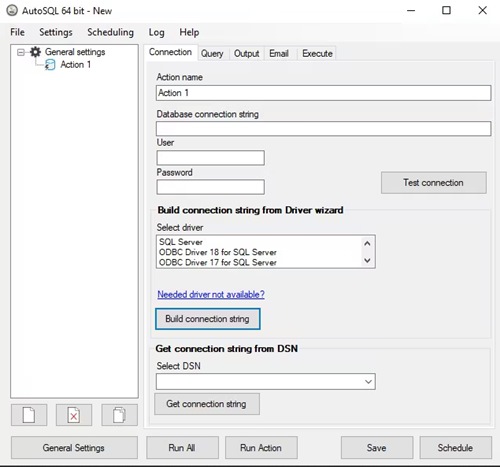Select the General settings gear icon
Viewport: 500px width, 467px height.
coord(35,52)
